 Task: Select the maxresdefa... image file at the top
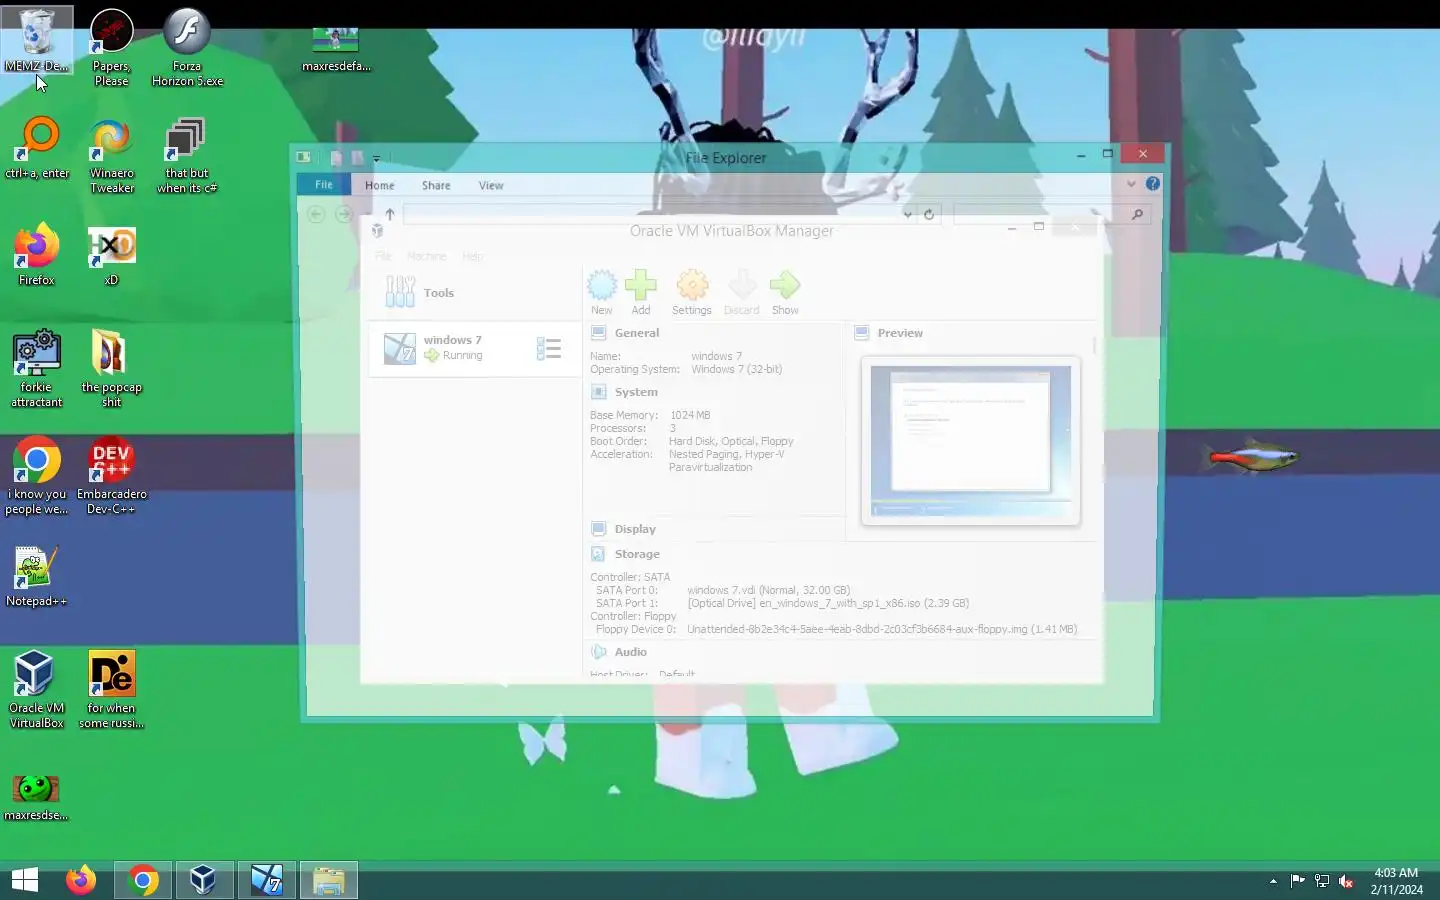336,50
